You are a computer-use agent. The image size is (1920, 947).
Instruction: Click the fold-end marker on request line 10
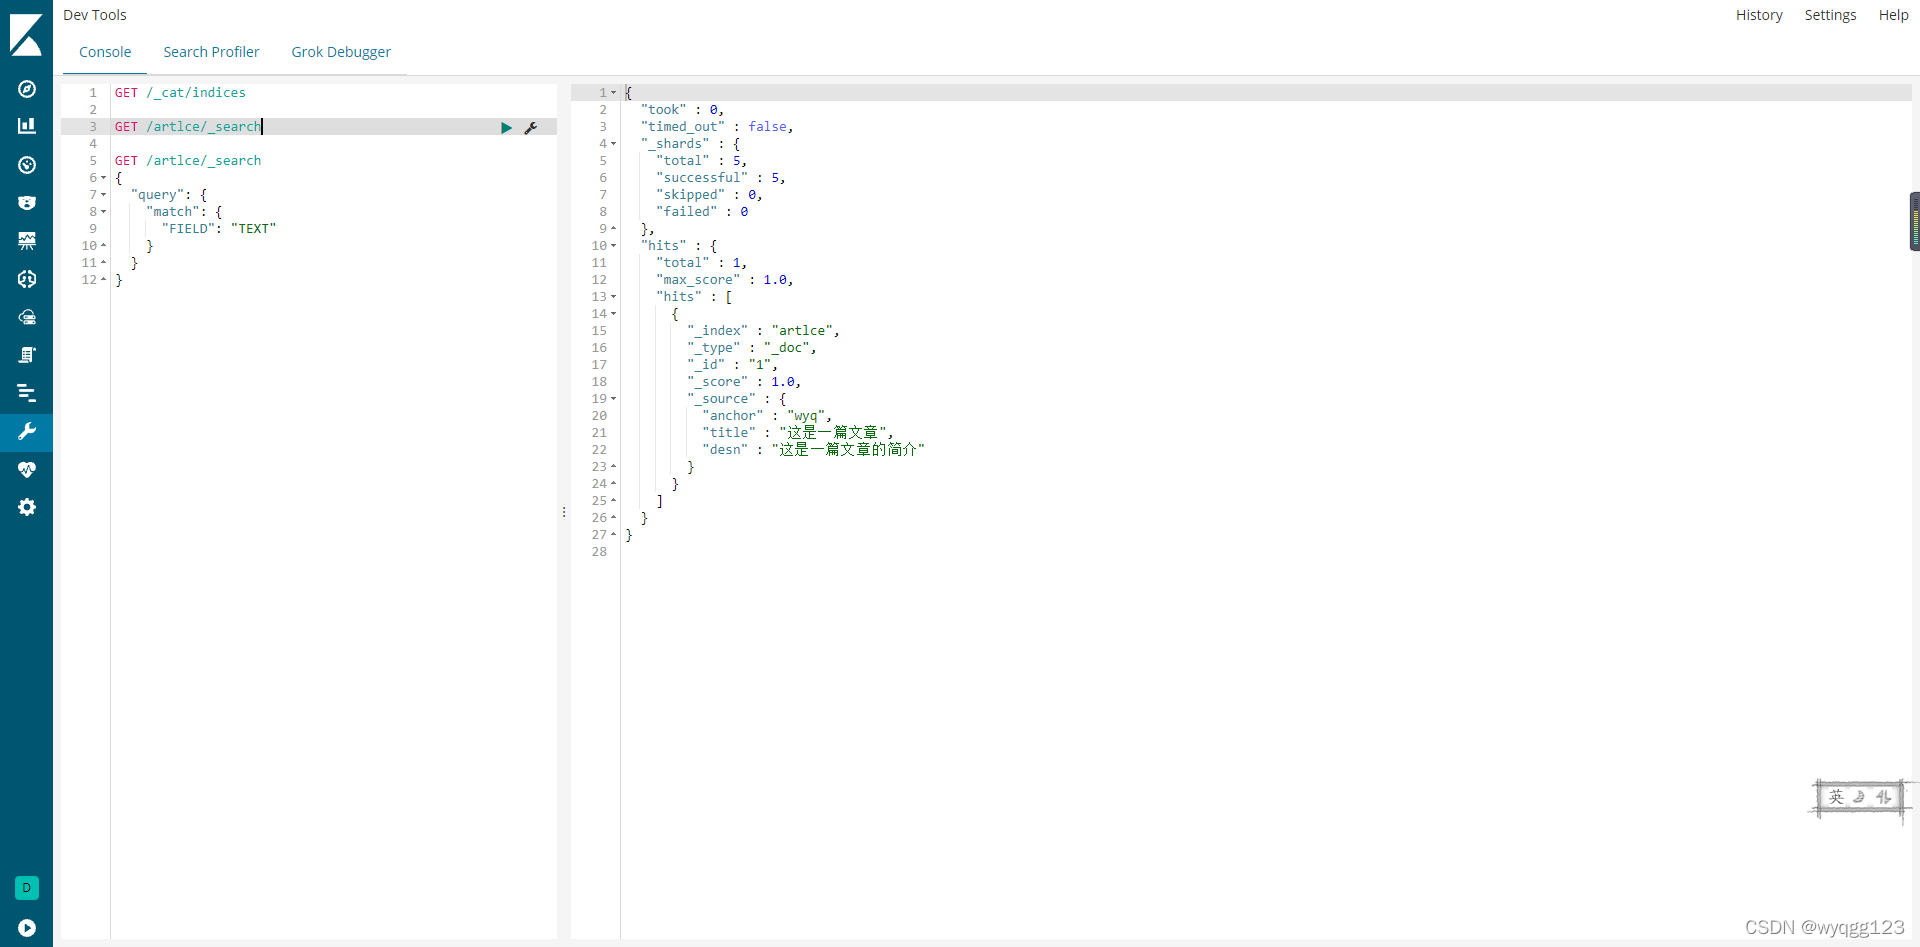[103, 246]
